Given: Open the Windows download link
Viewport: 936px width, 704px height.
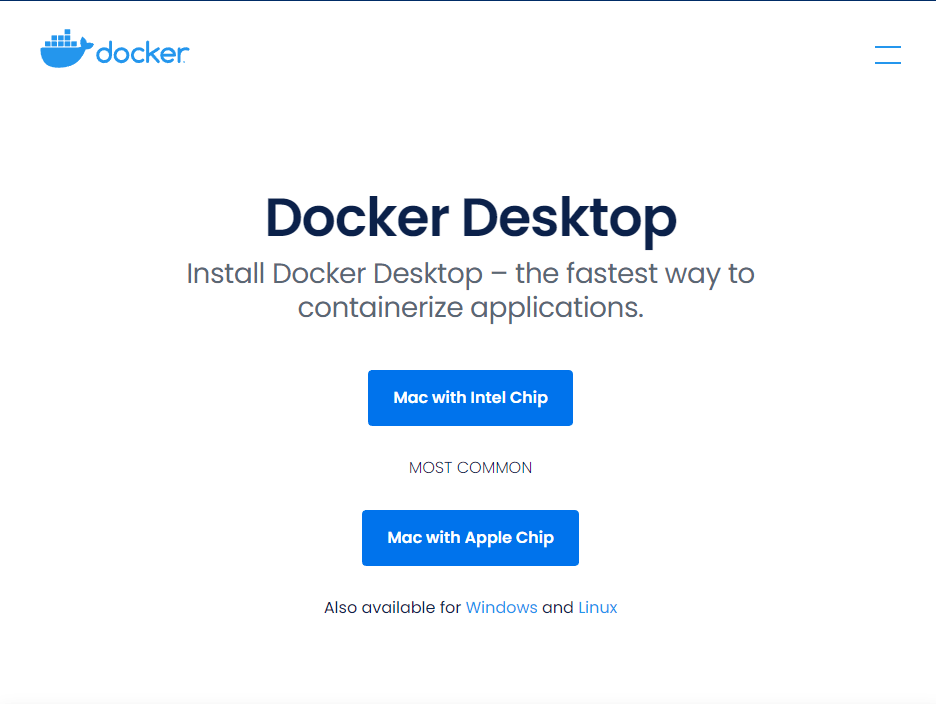Looking at the screenshot, I should pos(501,607).
